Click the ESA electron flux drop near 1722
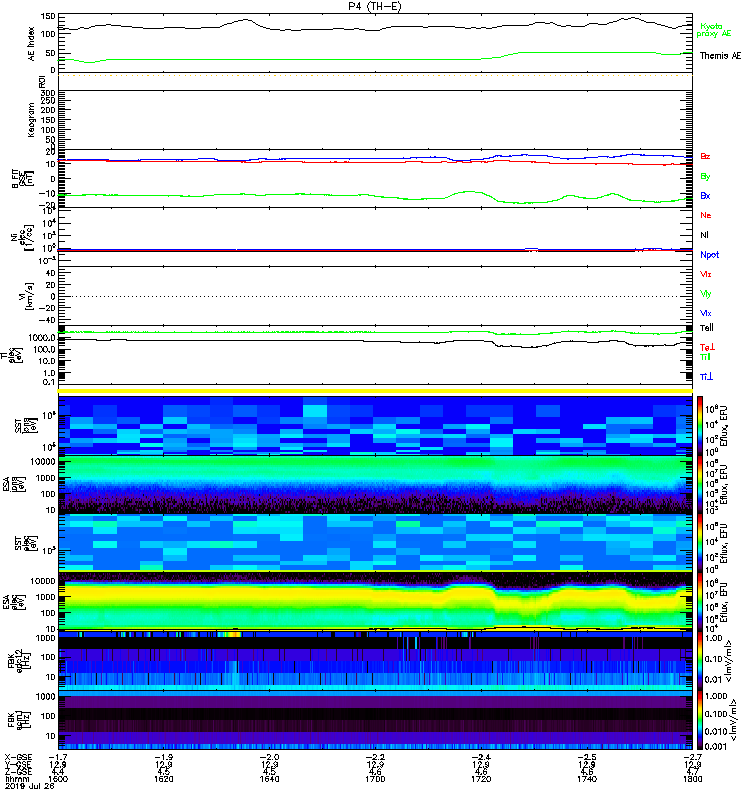Screen dimensions: 750x800 (493, 597)
